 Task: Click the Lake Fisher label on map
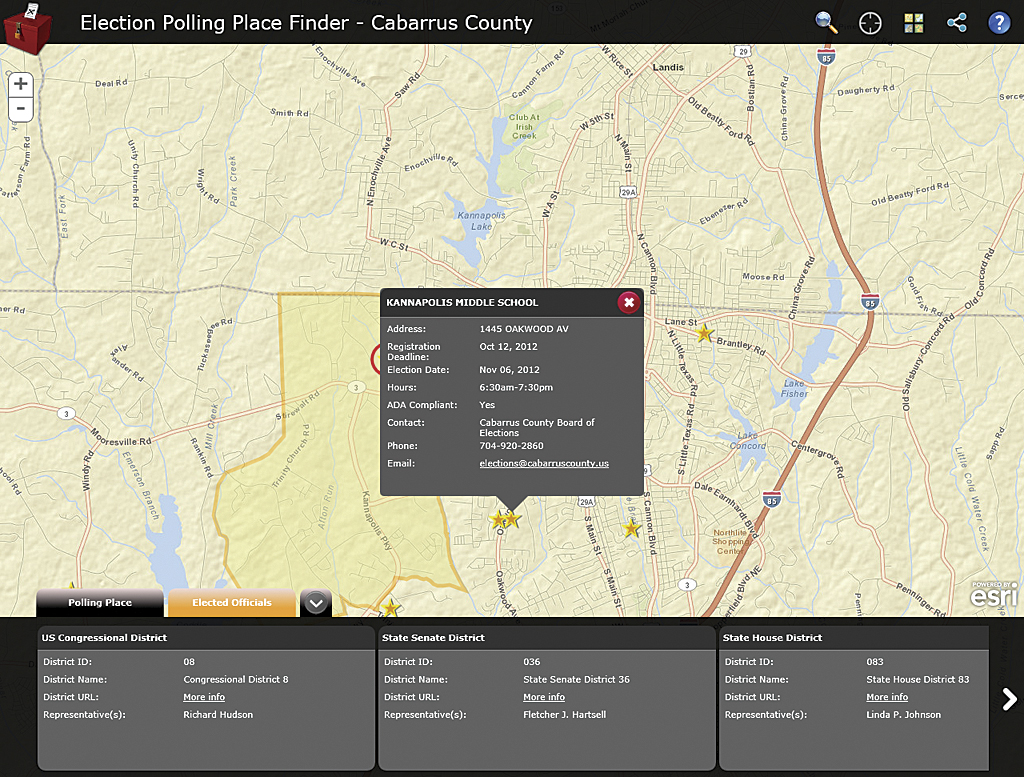tap(794, 388)
